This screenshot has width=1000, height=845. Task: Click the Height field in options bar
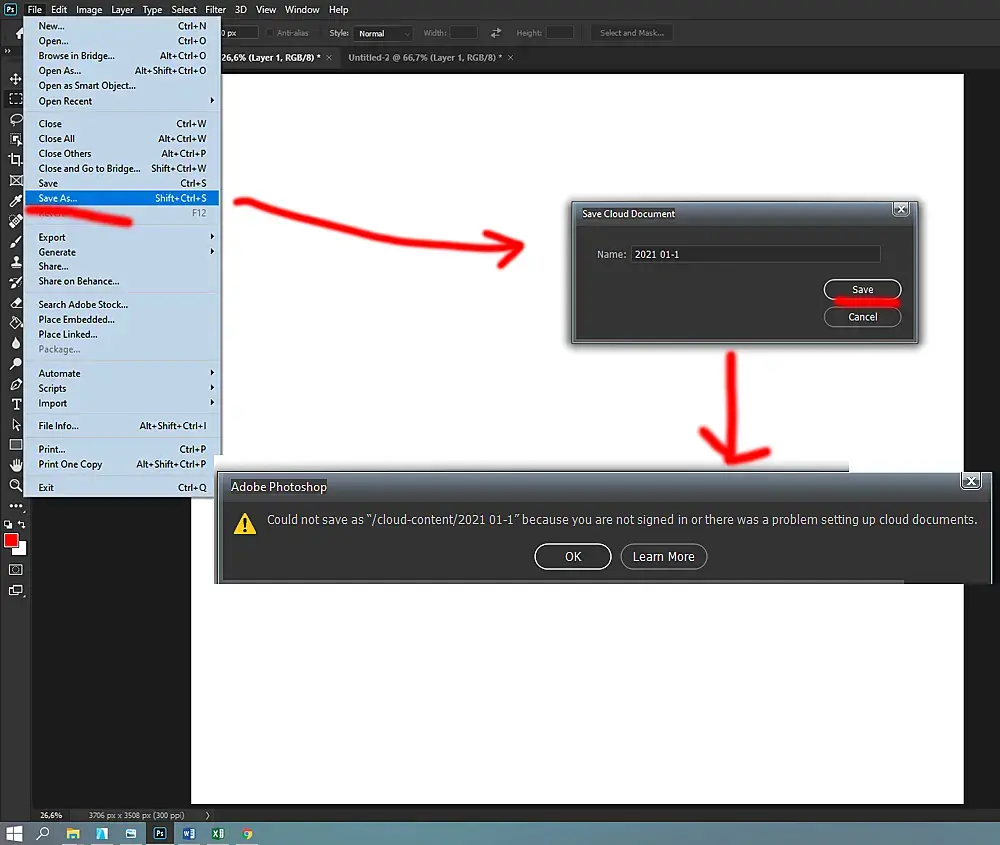pos(560,33)
